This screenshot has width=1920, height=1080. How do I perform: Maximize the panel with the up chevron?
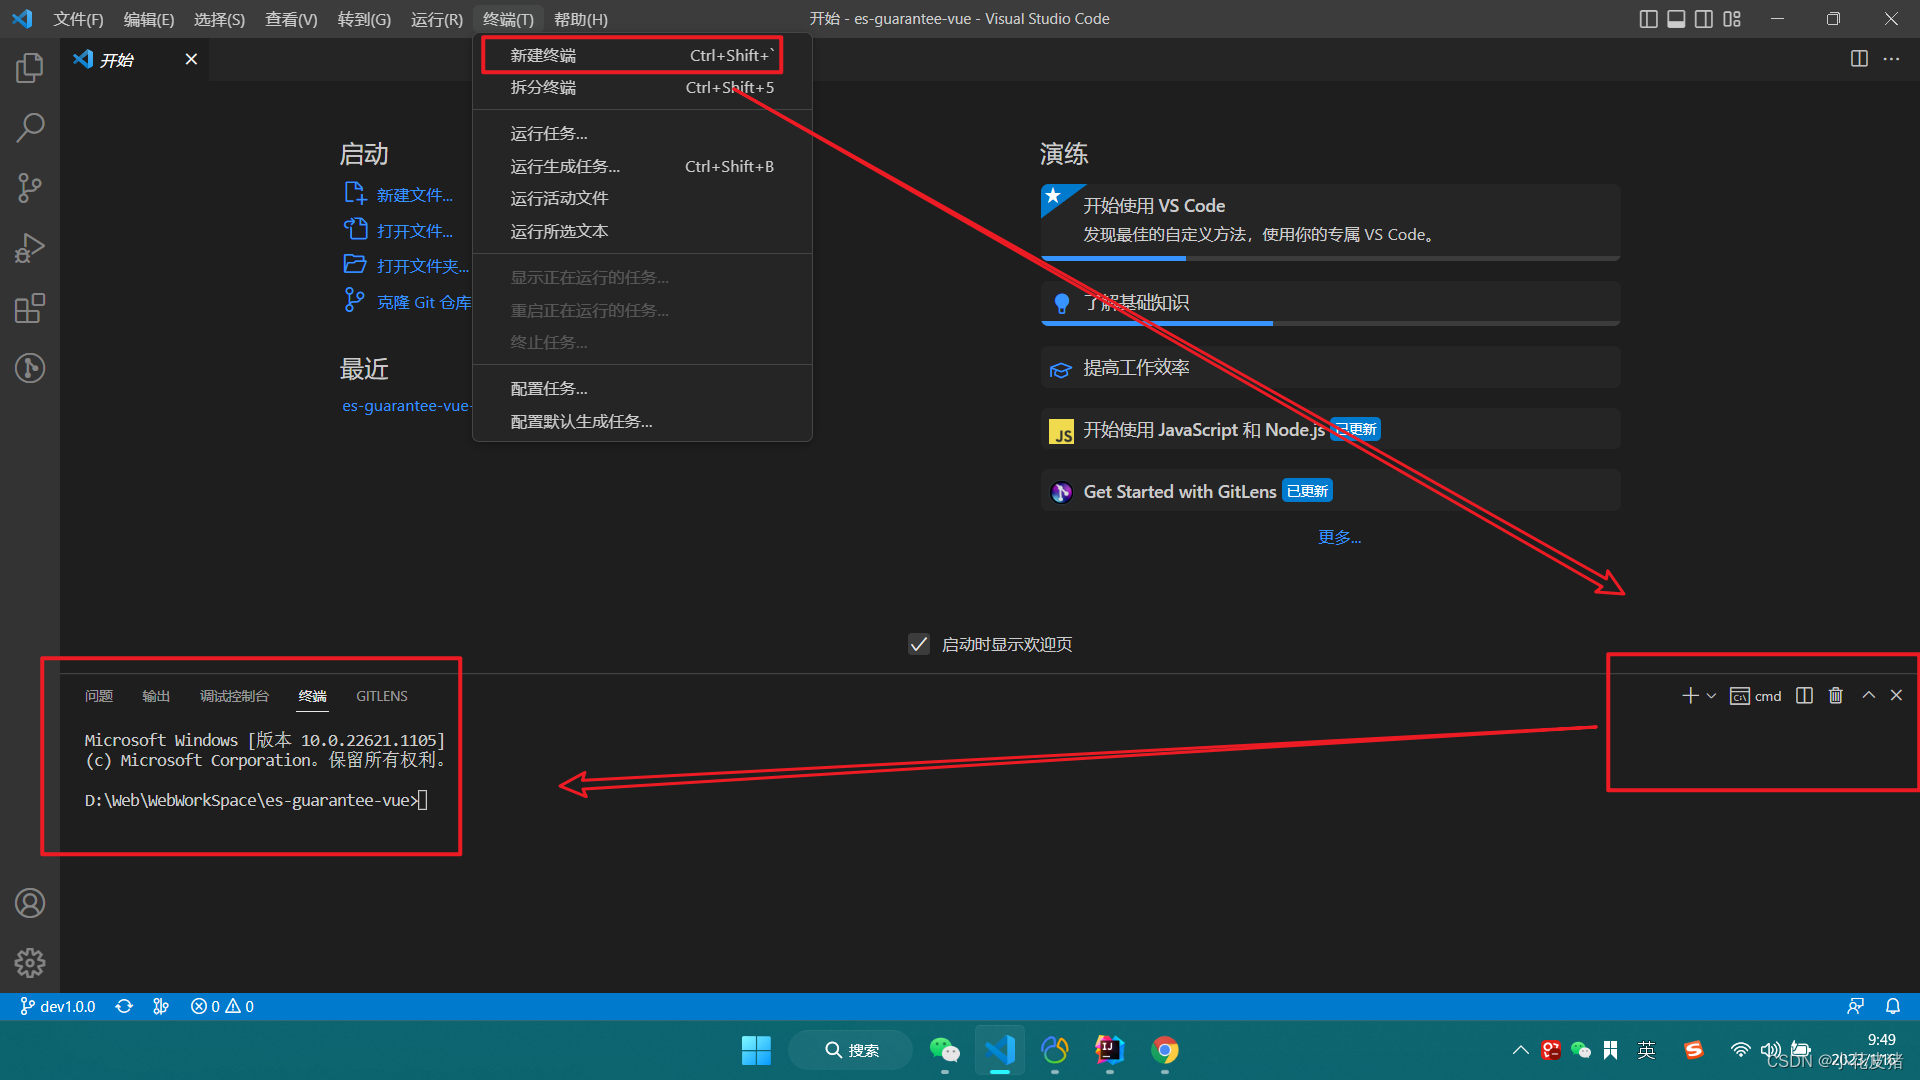[x=1868, y=695]
